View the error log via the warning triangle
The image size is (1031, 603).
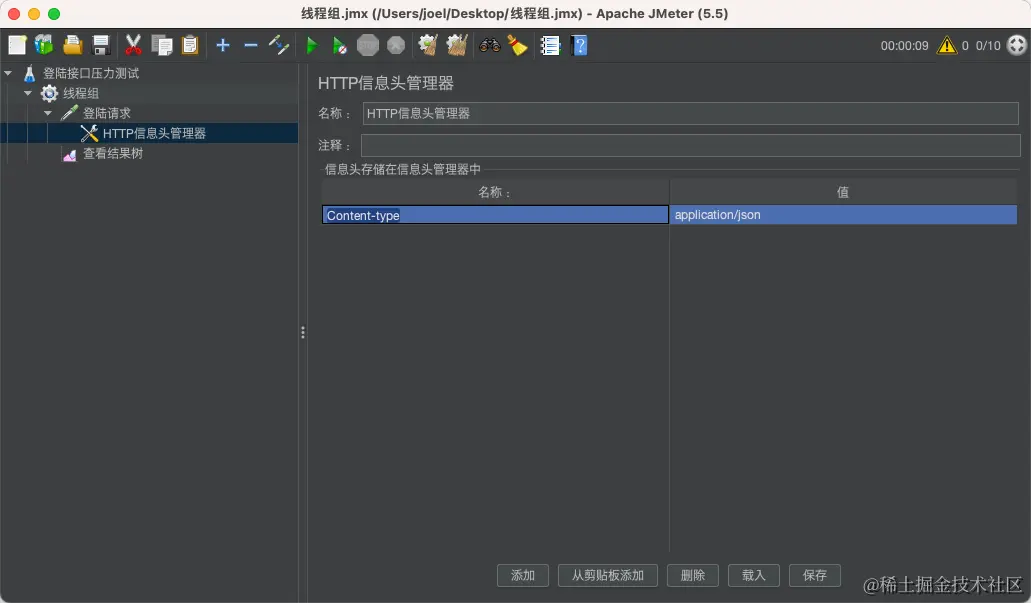click(x=946, y=45)
